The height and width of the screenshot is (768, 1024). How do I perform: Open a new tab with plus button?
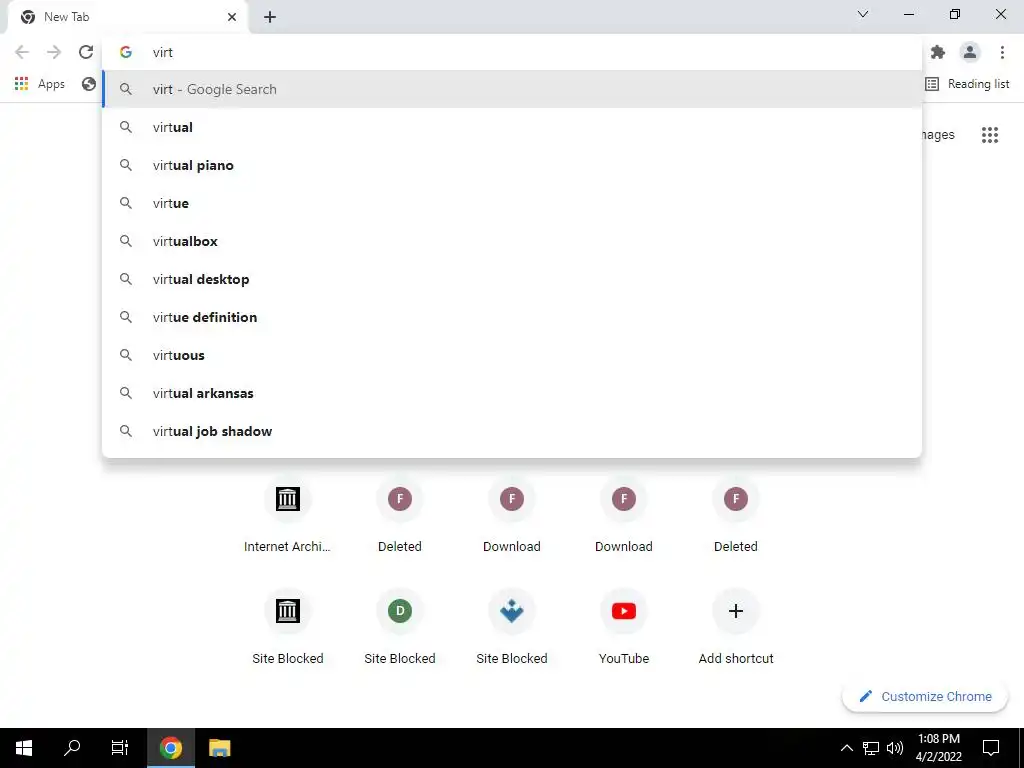[x=270, y=17]
